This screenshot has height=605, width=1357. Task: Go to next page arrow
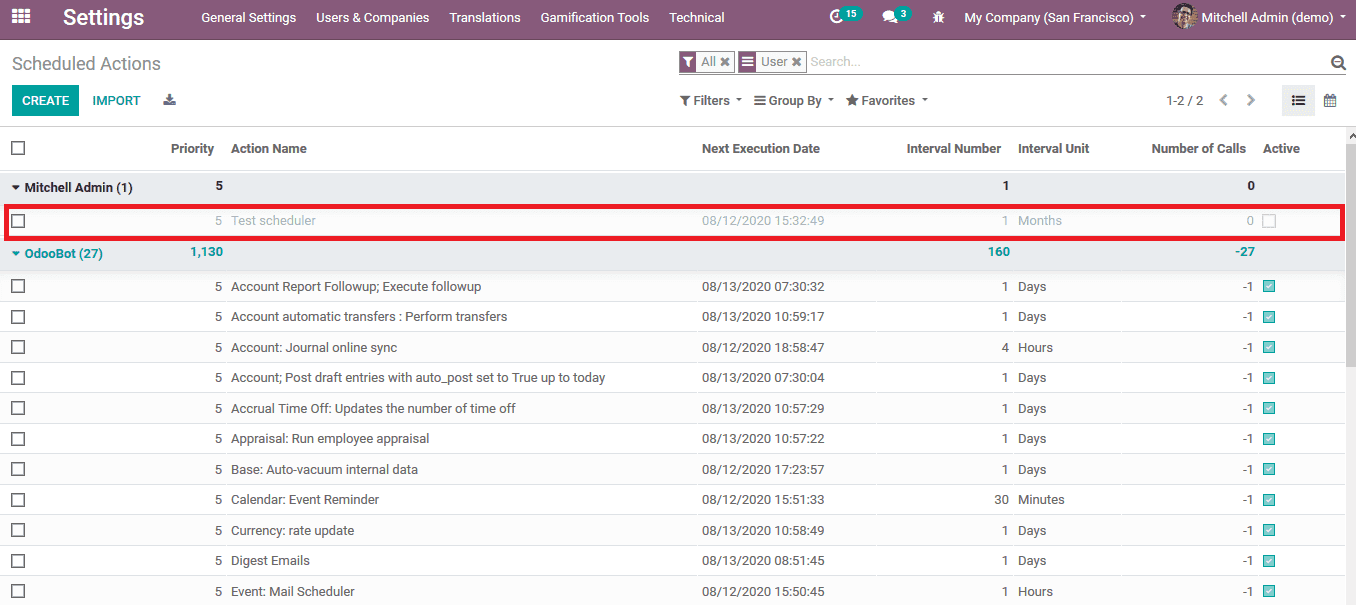[x=1251, y=100]
